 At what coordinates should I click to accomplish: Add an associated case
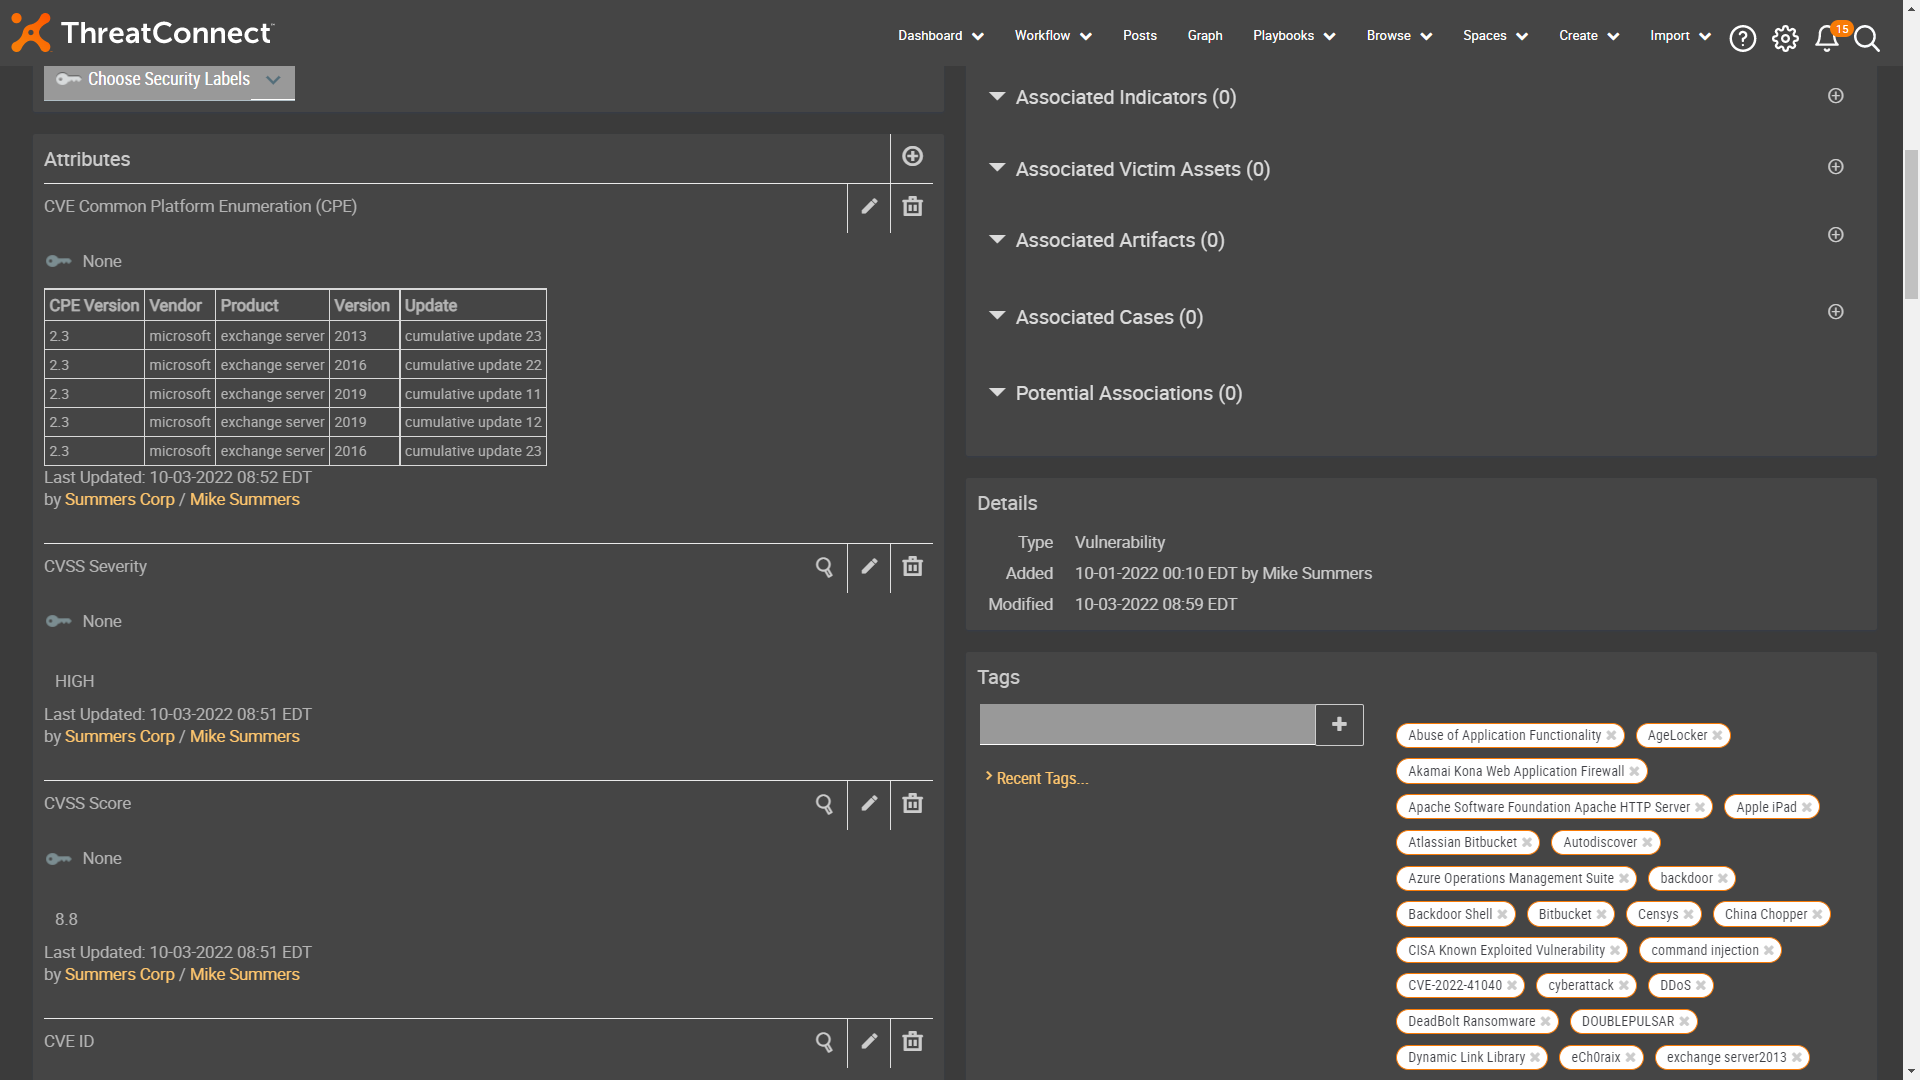coord(1836,312)
